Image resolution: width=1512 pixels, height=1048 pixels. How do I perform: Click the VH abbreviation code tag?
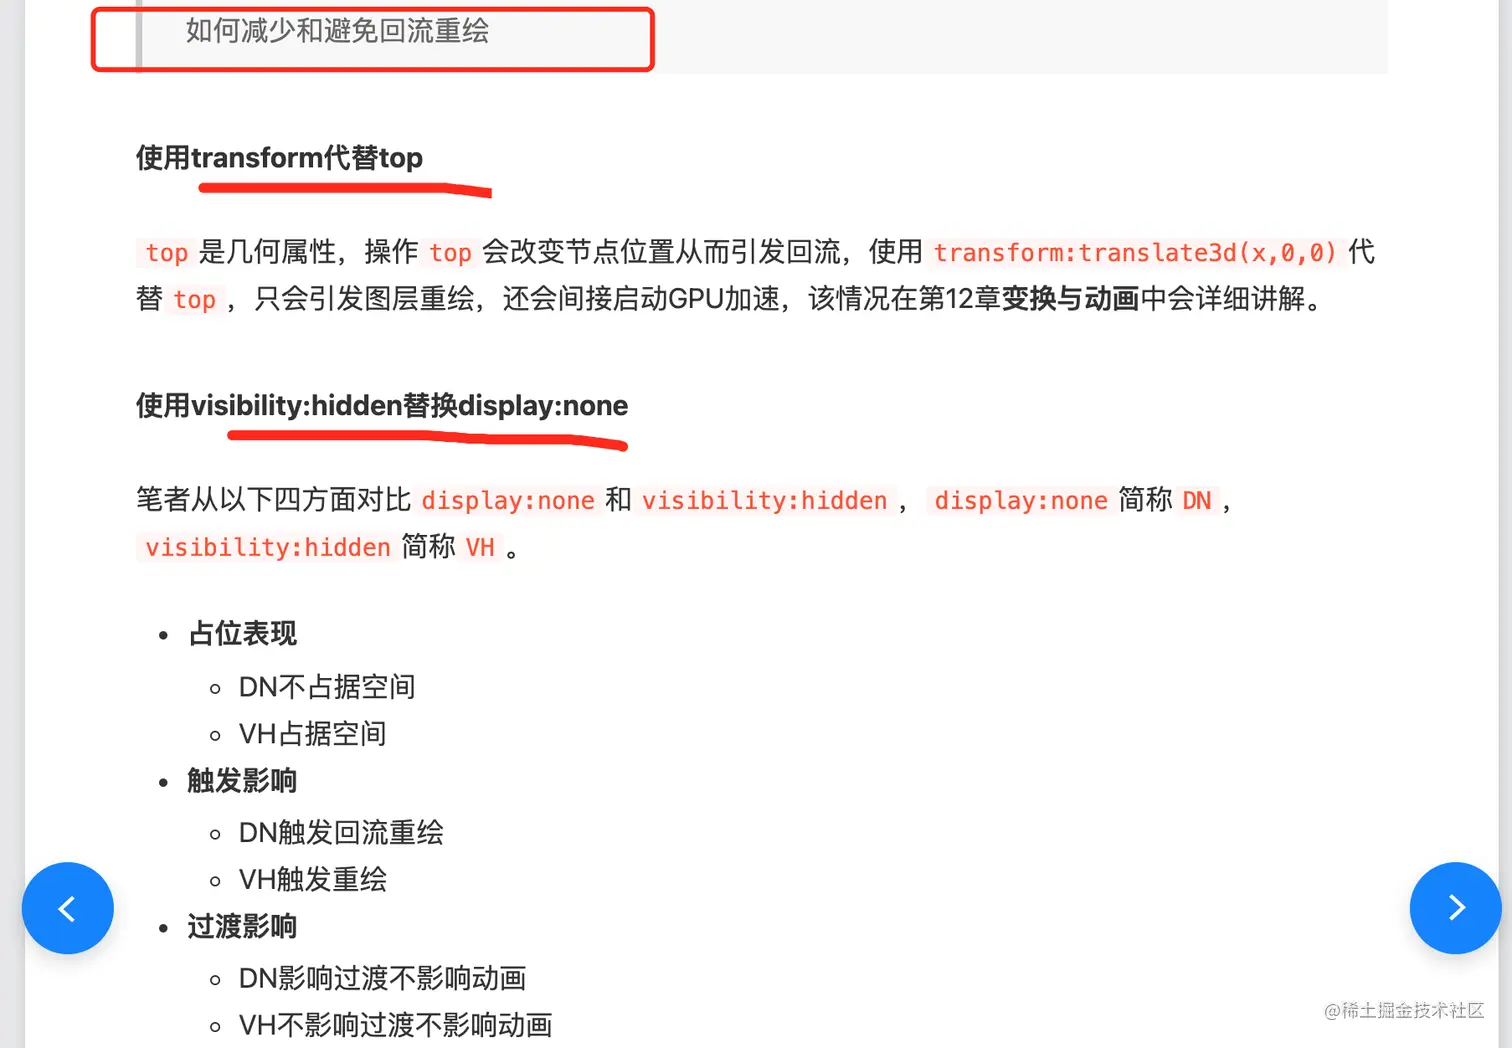[480, 547]
